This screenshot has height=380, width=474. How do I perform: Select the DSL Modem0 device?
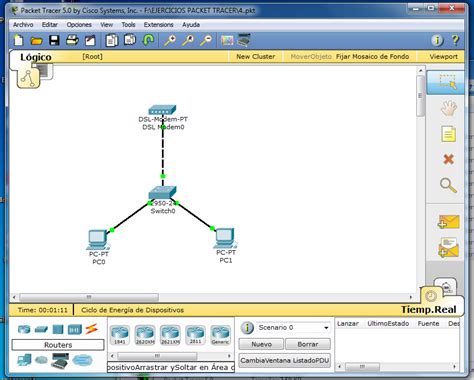pyautogui.click(x=162, y=110)
